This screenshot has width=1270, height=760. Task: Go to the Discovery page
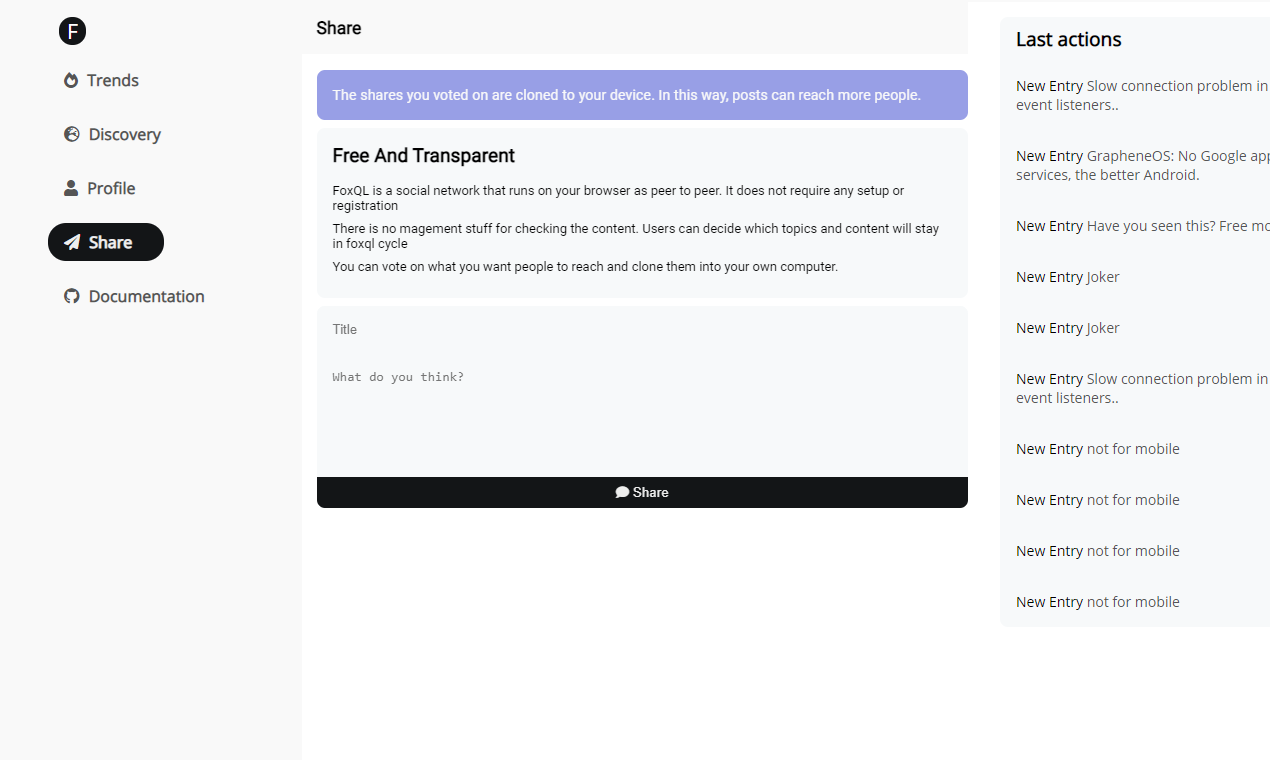124,134
